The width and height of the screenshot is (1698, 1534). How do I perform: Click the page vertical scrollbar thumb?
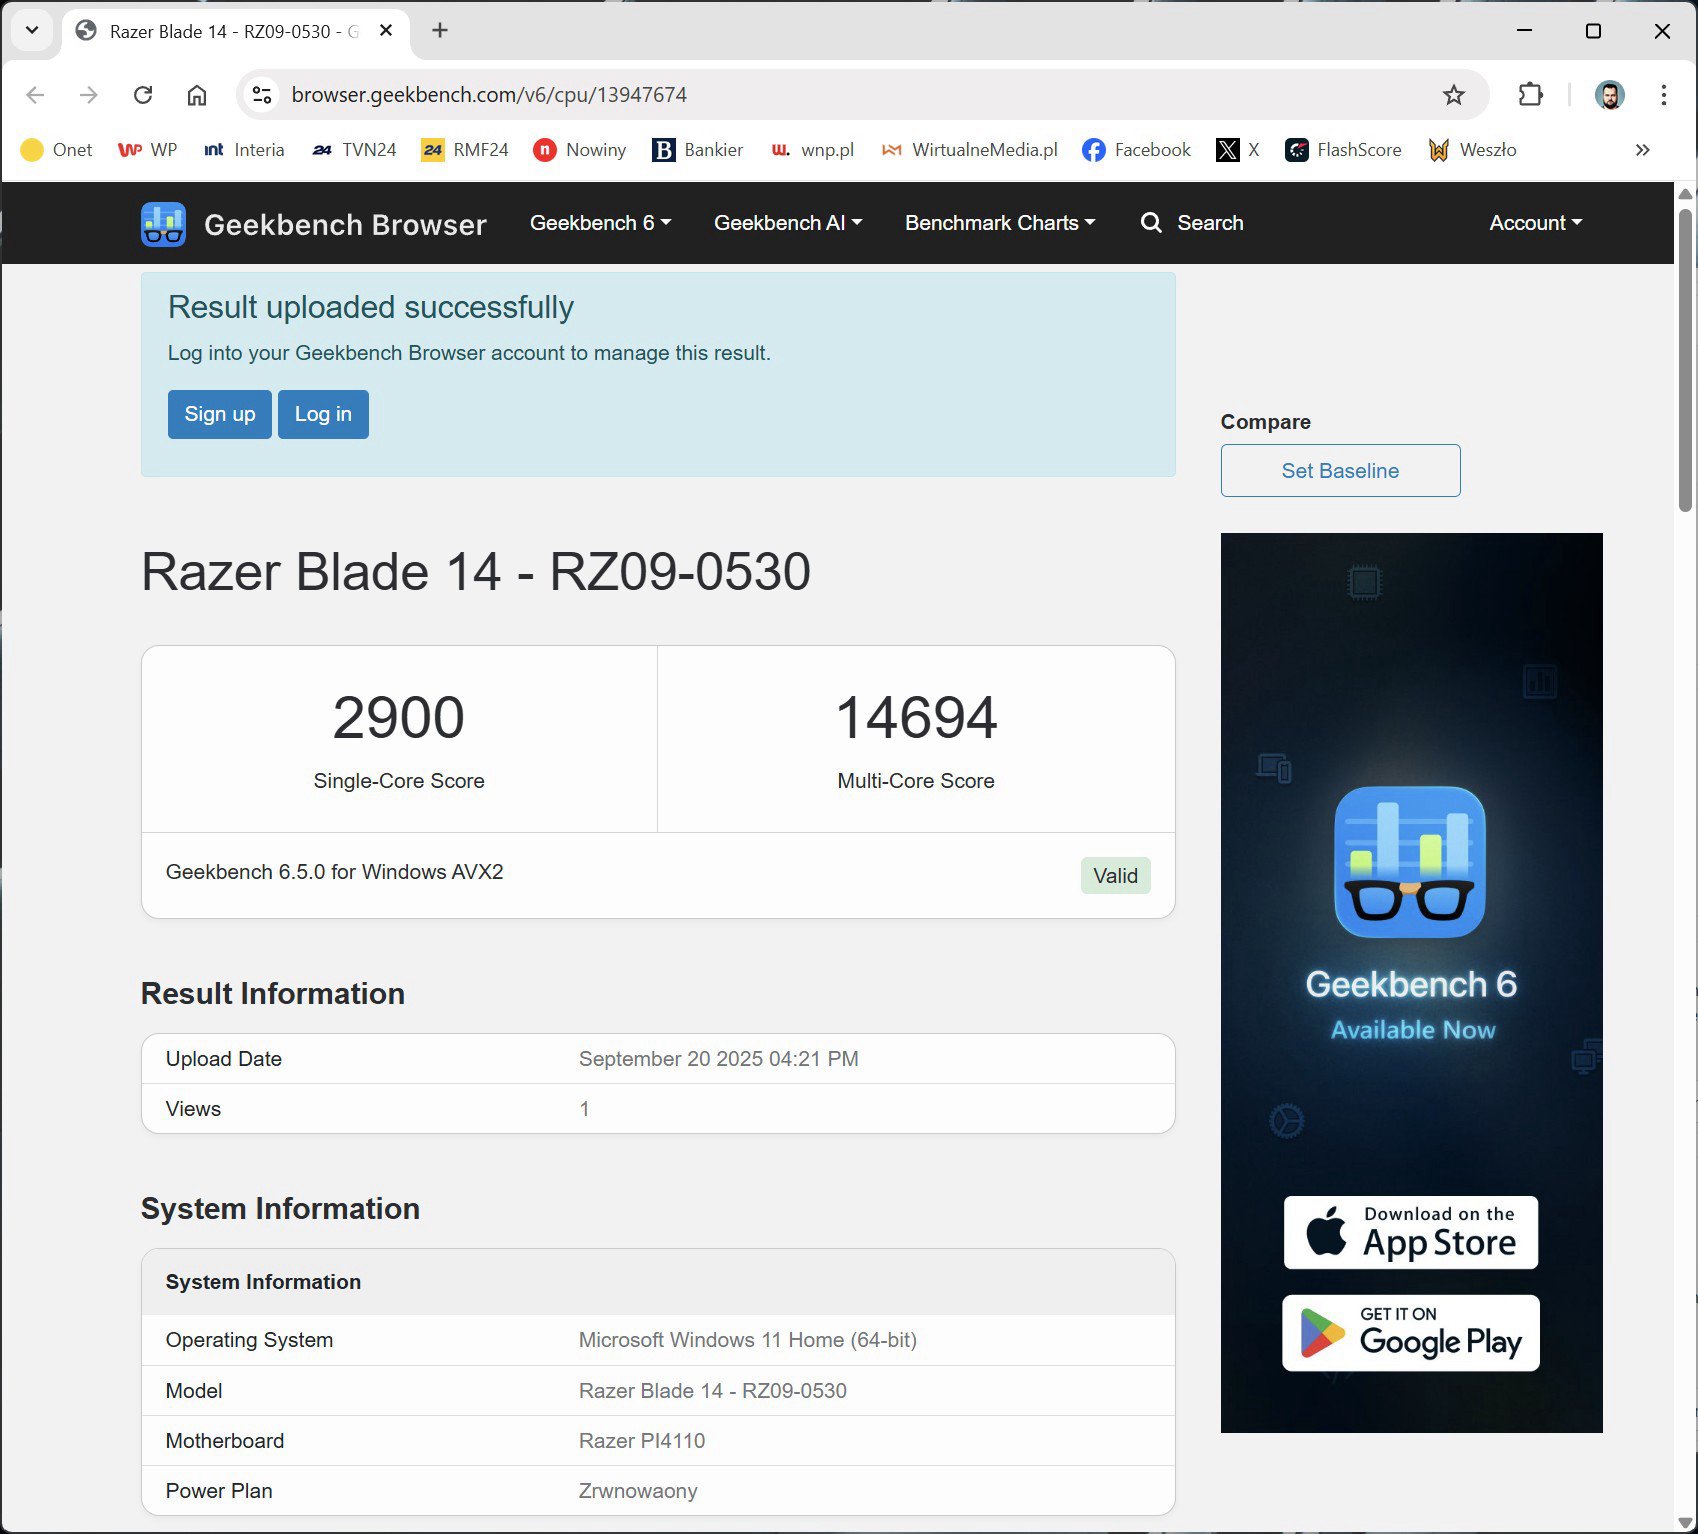1685,360
